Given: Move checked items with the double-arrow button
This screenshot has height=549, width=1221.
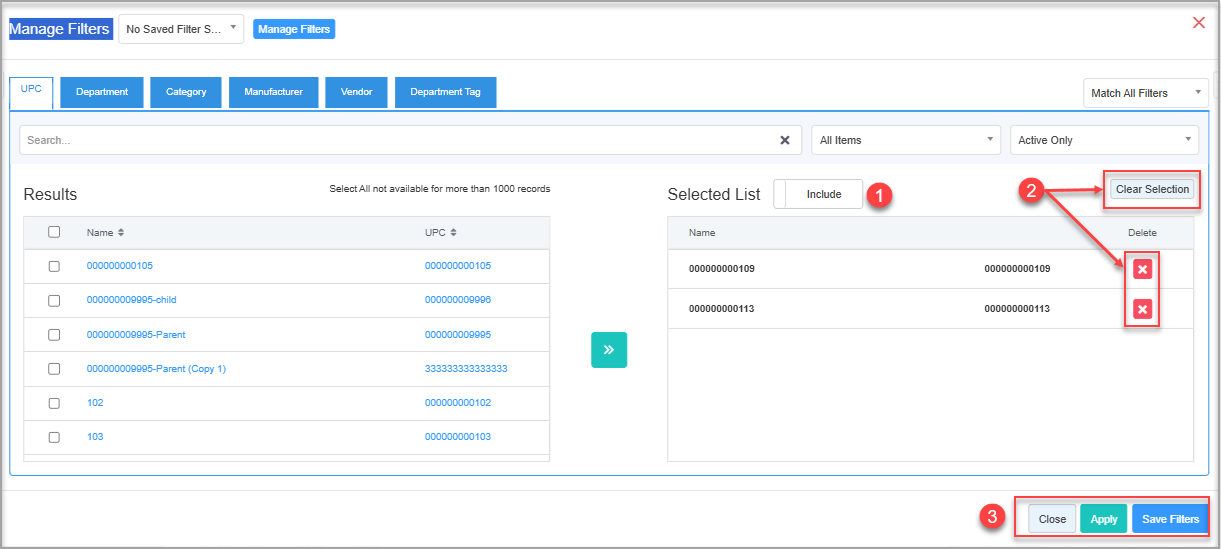Looking at the screenshot, I should tap(609, 350).
